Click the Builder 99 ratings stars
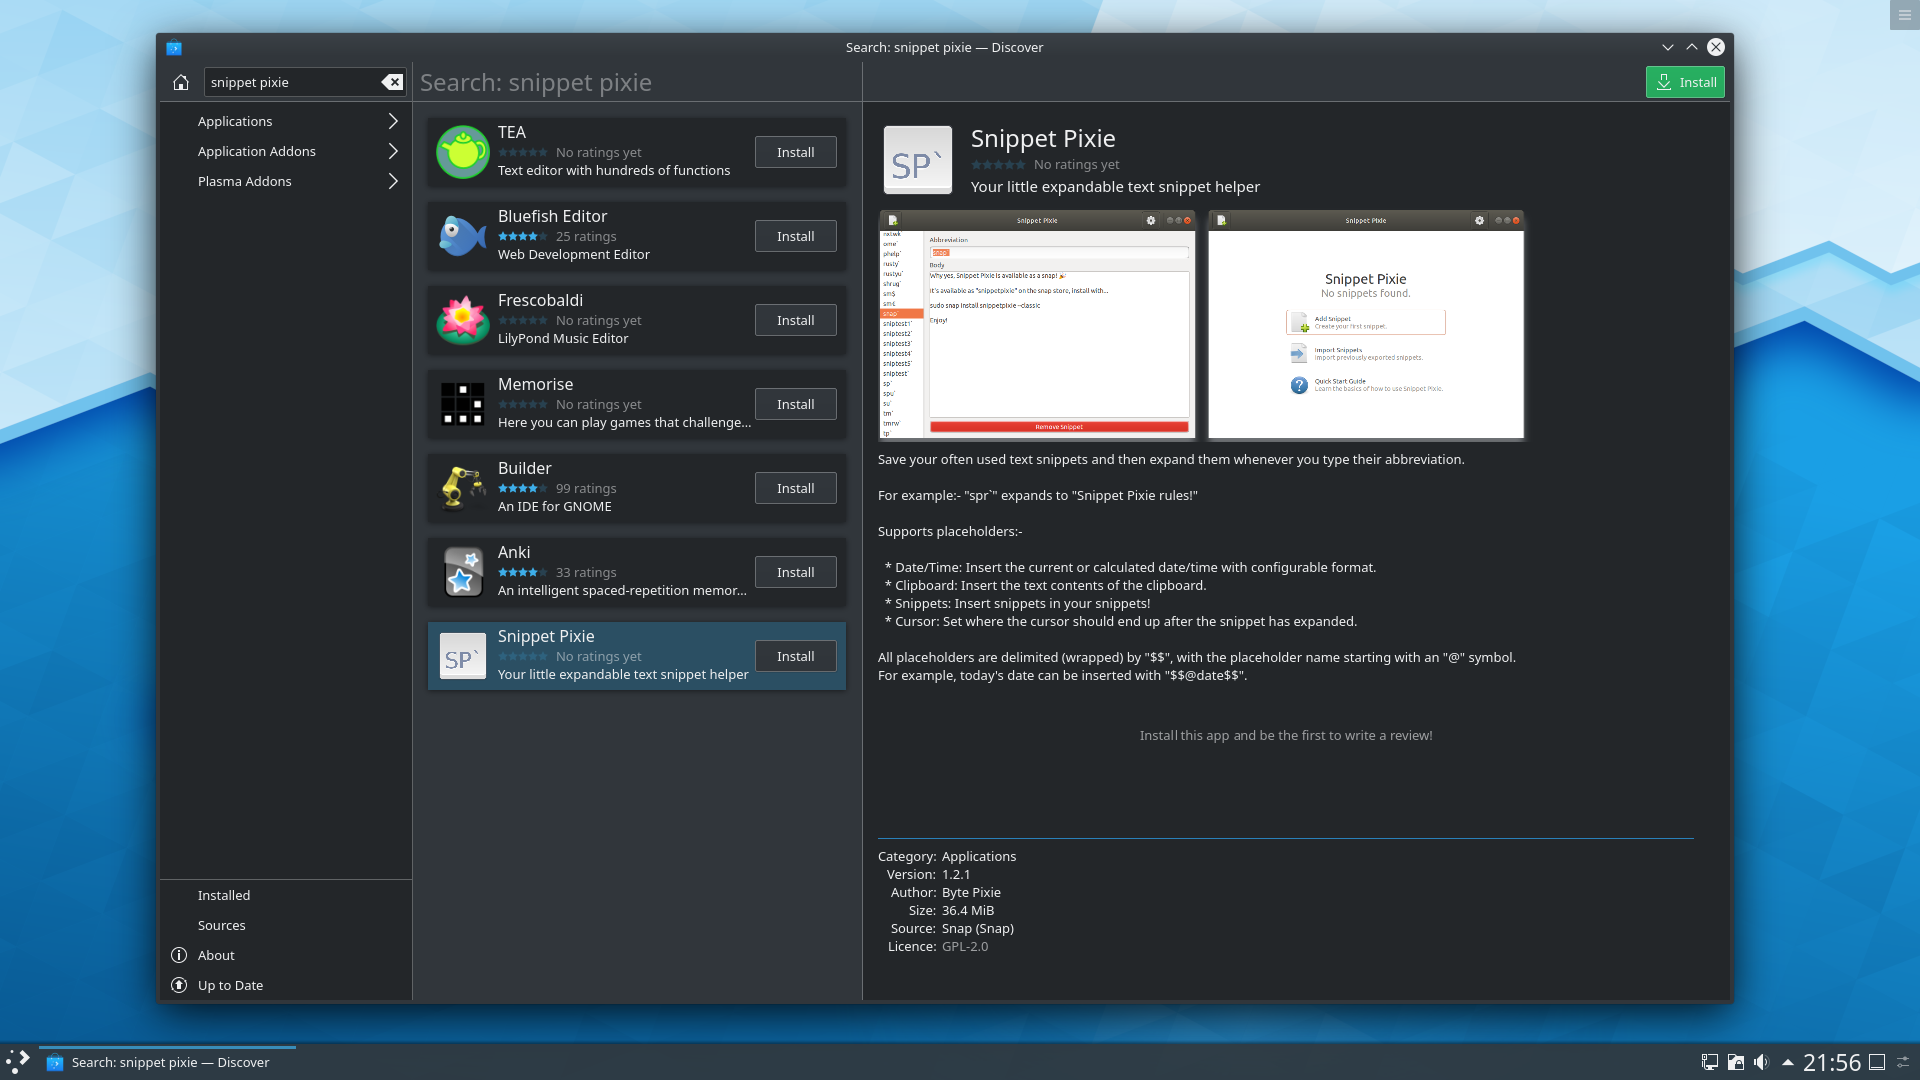The height and width of the screenshot is (1080, 1920). (x=522, y=488)
